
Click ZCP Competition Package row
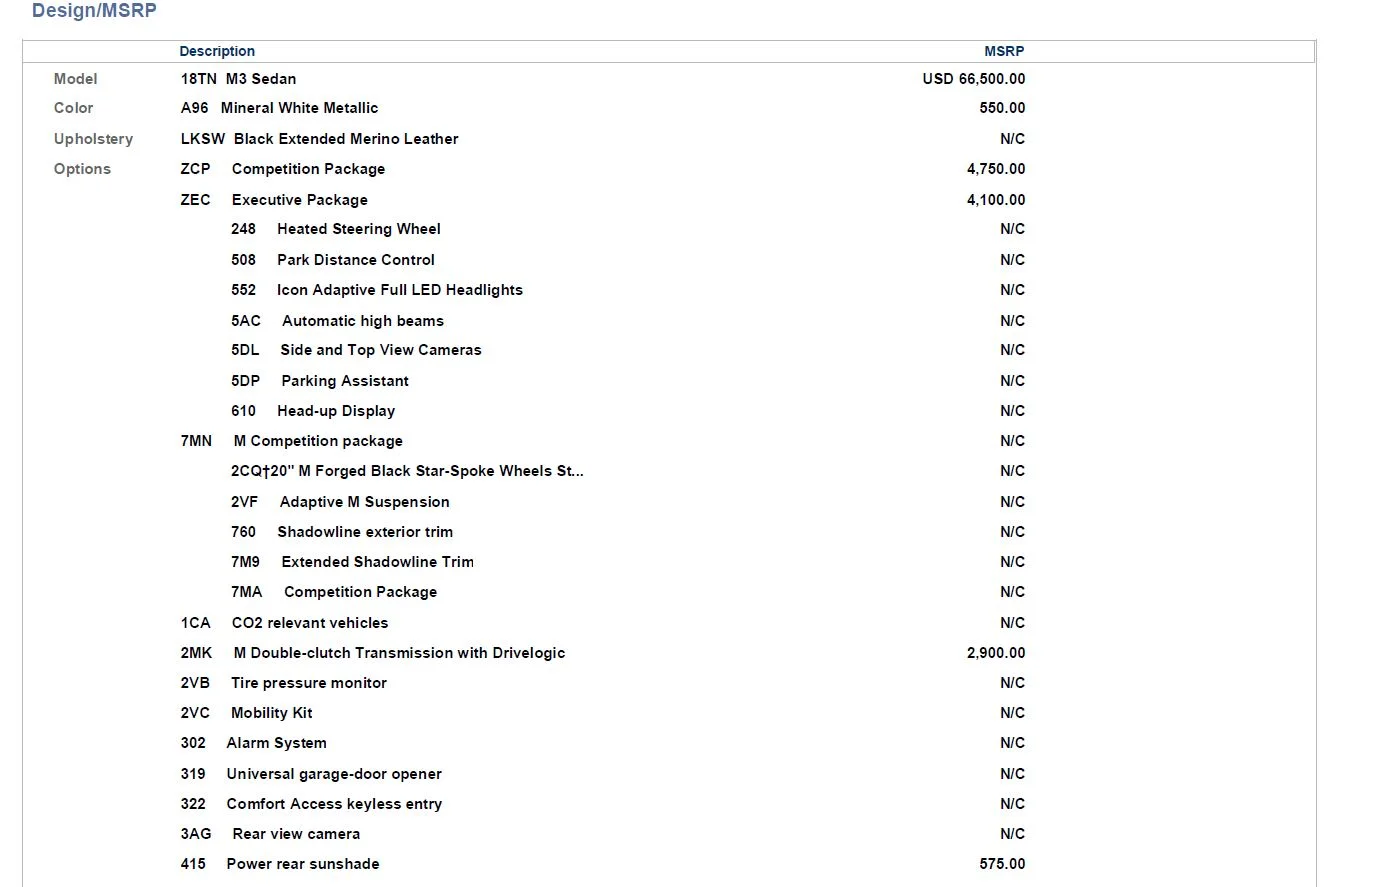coord(282,169)
